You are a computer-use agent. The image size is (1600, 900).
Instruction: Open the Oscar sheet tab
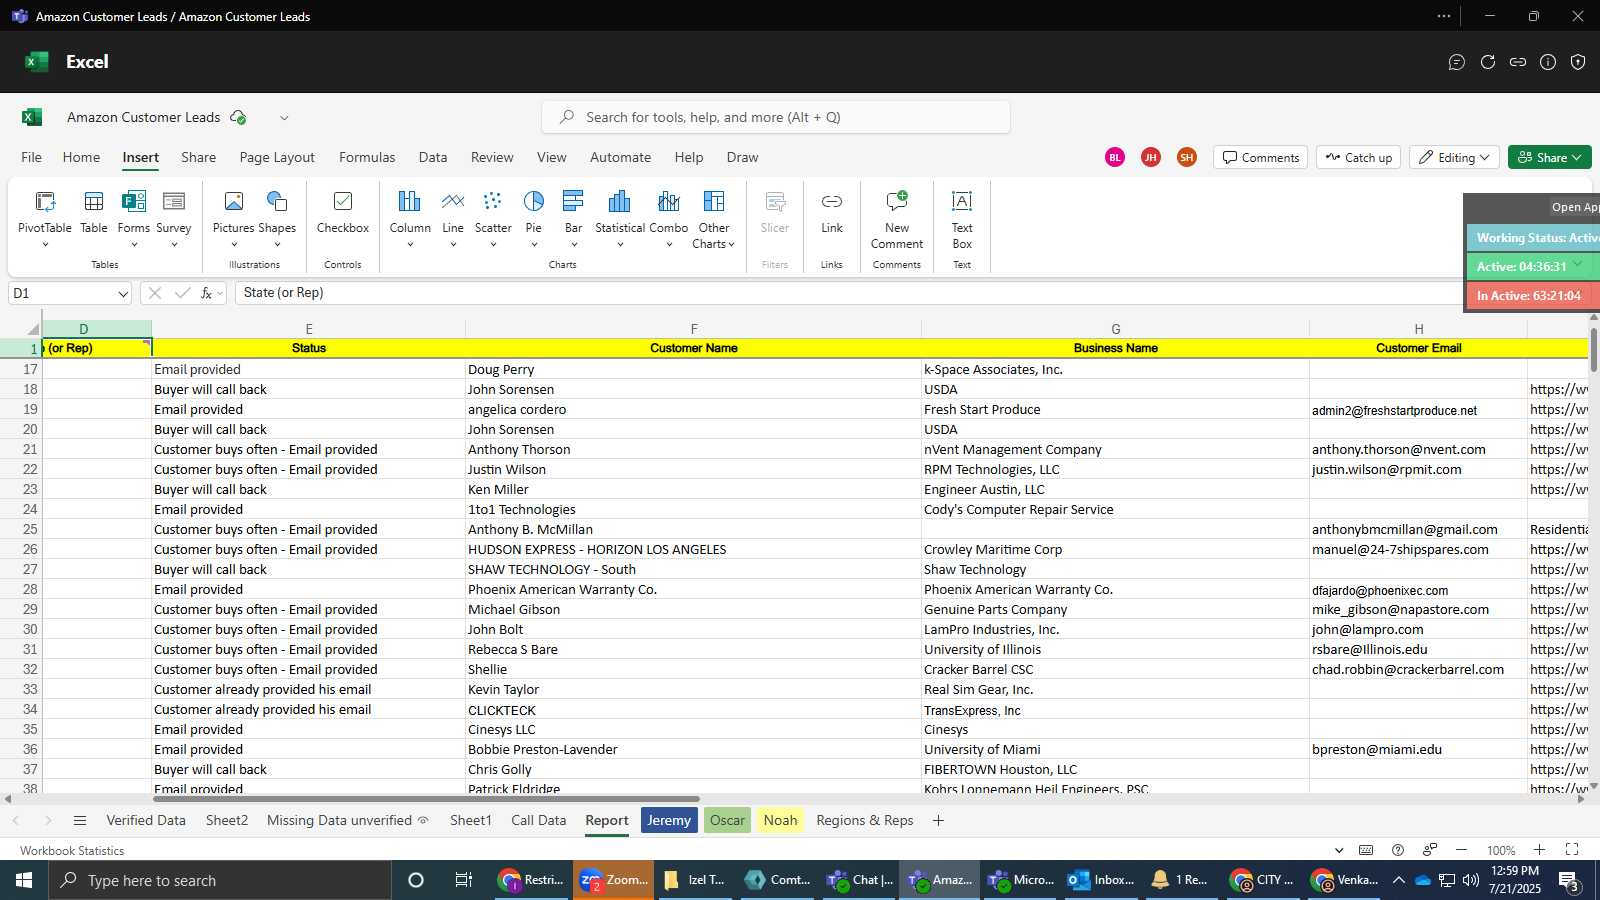point(727,820)
